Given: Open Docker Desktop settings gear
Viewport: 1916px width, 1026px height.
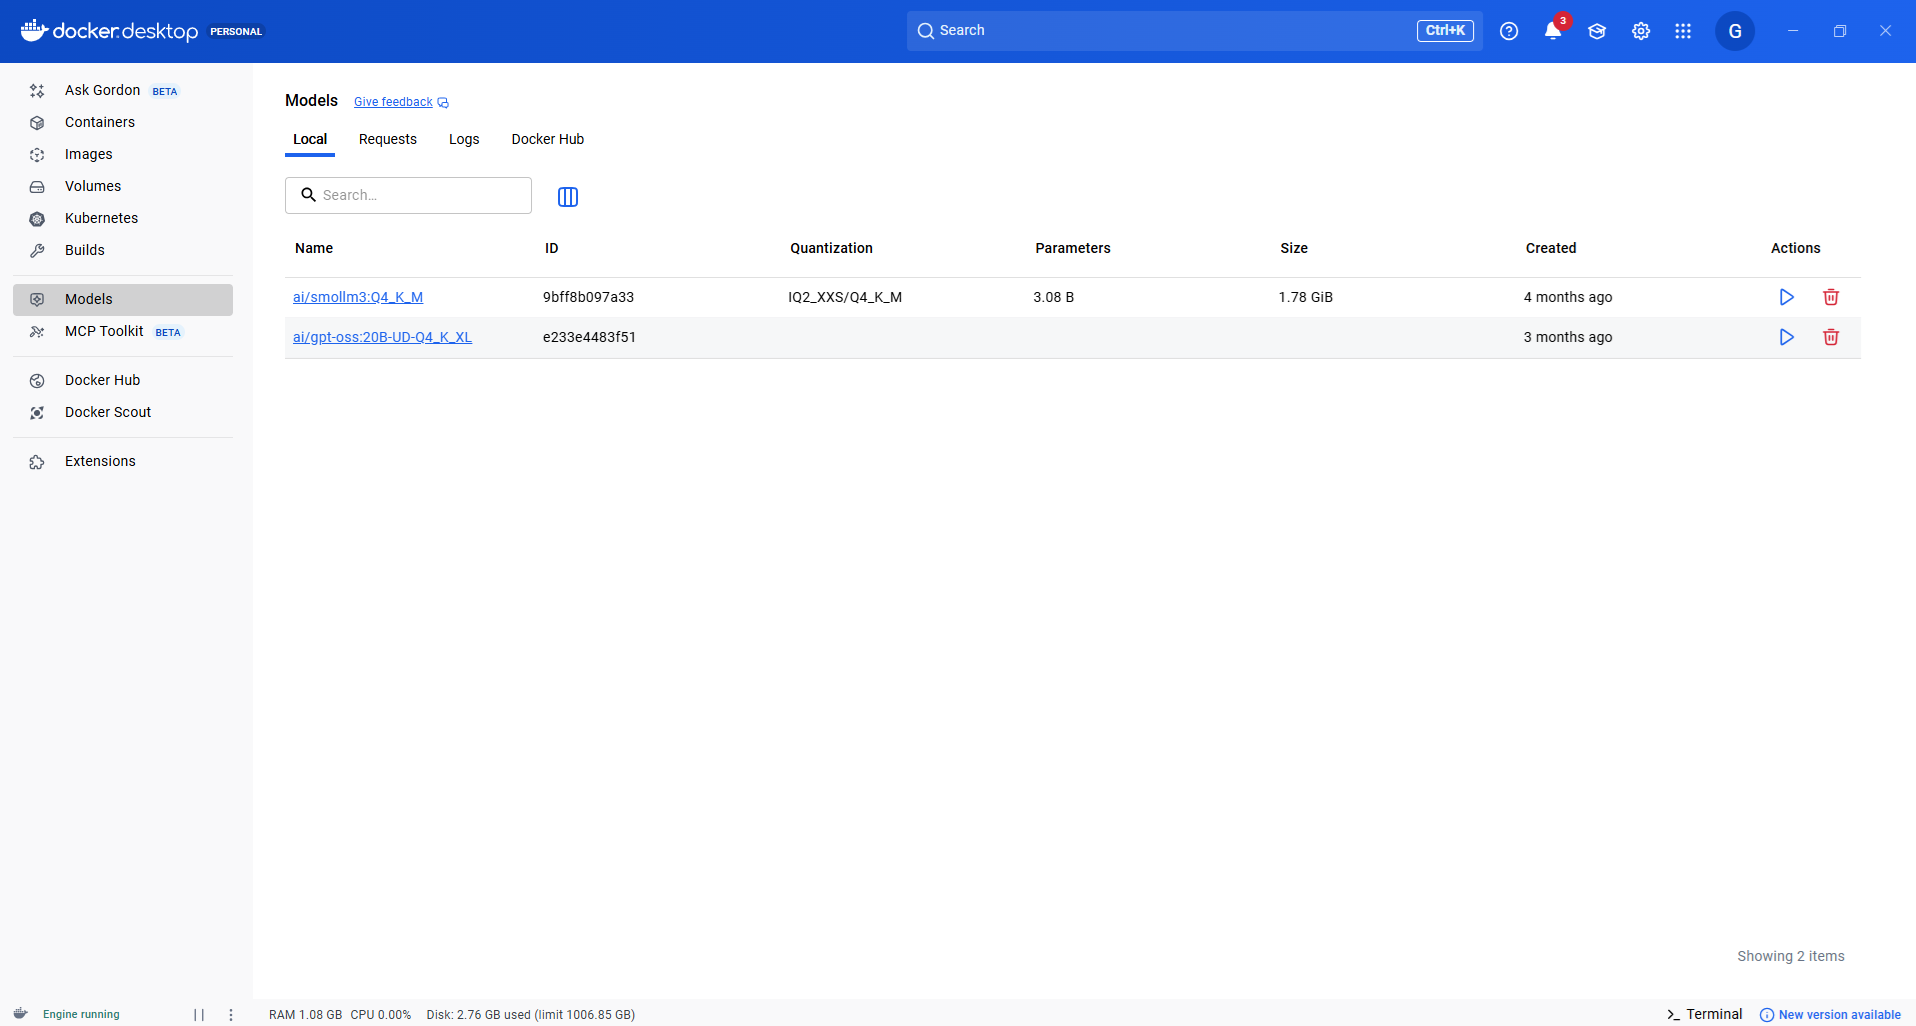Looking at the screenshot, I should point(1641,31).
